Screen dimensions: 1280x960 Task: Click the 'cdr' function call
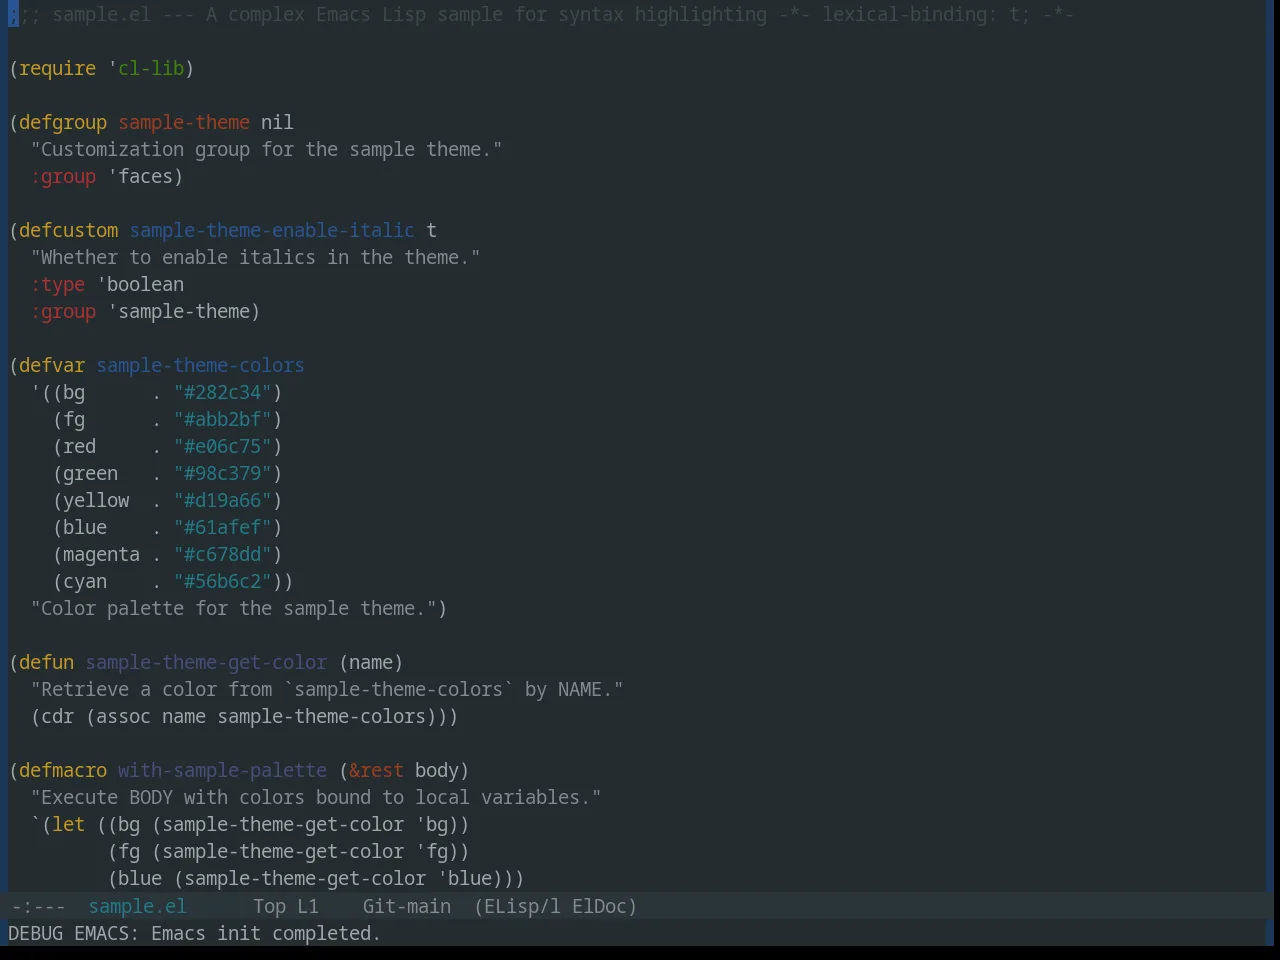[x=58, y=716]
